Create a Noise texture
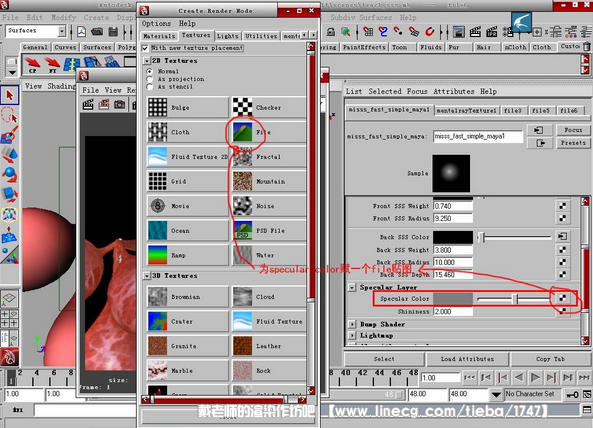 pyautogui.click(x=268, y=206)
